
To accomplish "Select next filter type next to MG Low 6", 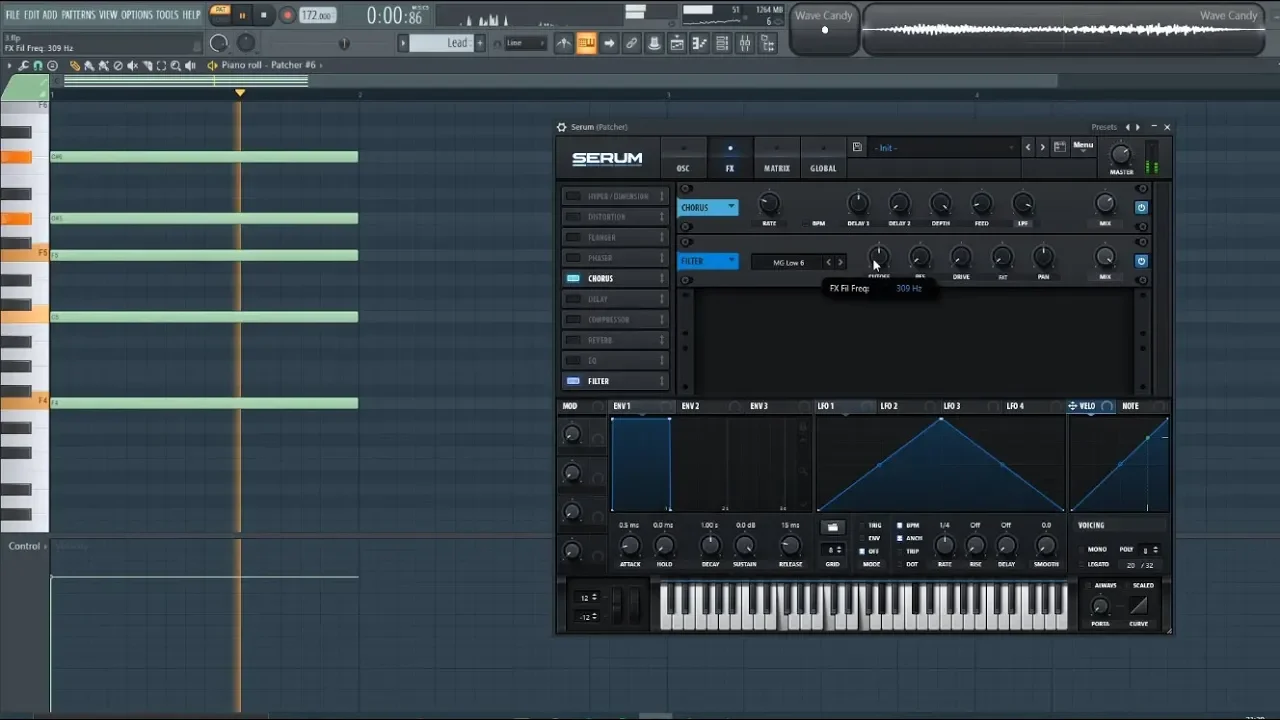I will tap(840, 262).
